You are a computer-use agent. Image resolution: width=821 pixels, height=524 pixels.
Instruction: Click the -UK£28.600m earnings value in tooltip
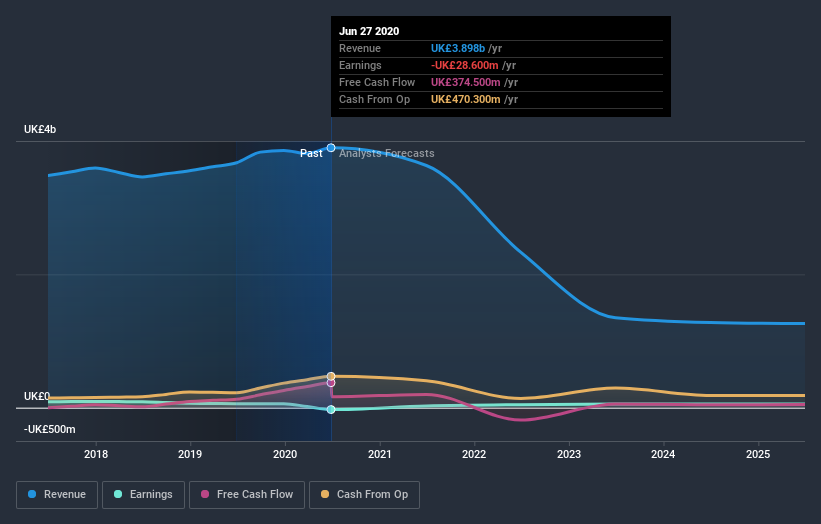(x=464, y=65)
